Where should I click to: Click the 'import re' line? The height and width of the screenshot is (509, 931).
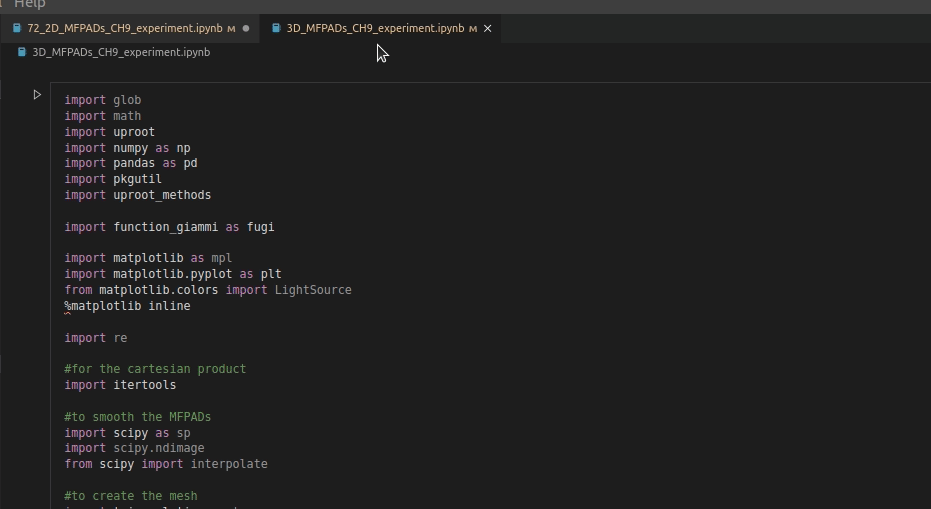tap(96, 338)
